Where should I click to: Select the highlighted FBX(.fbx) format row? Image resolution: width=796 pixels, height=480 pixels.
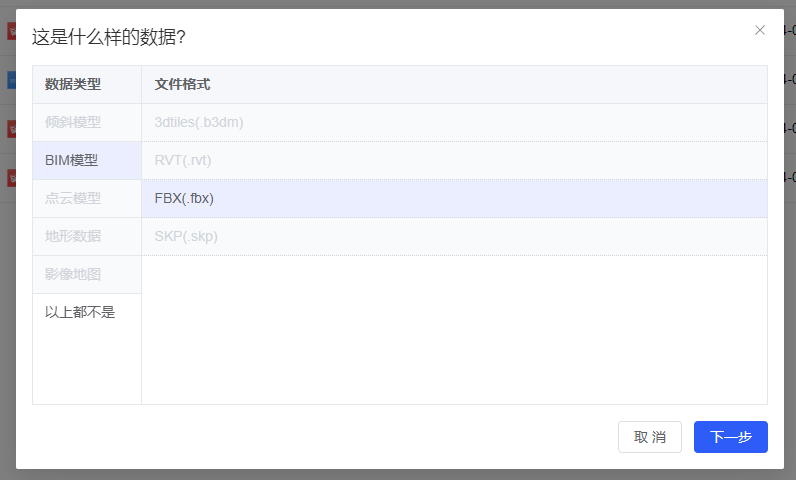coord(185,198)
